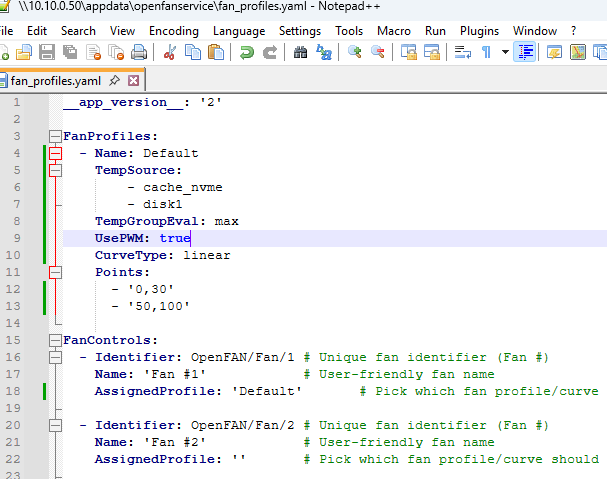Screen dimensions: 607x479
Task: Toggle synchronized vertical scrolling icon
Action: point(408,52)
